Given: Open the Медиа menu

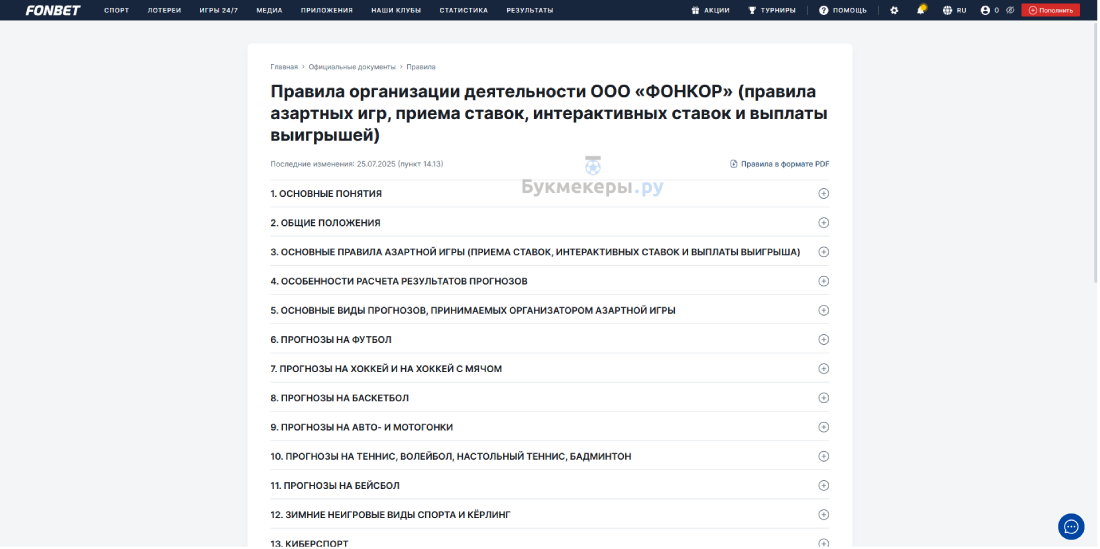Looking at the screenshot, I should [269, 11].
